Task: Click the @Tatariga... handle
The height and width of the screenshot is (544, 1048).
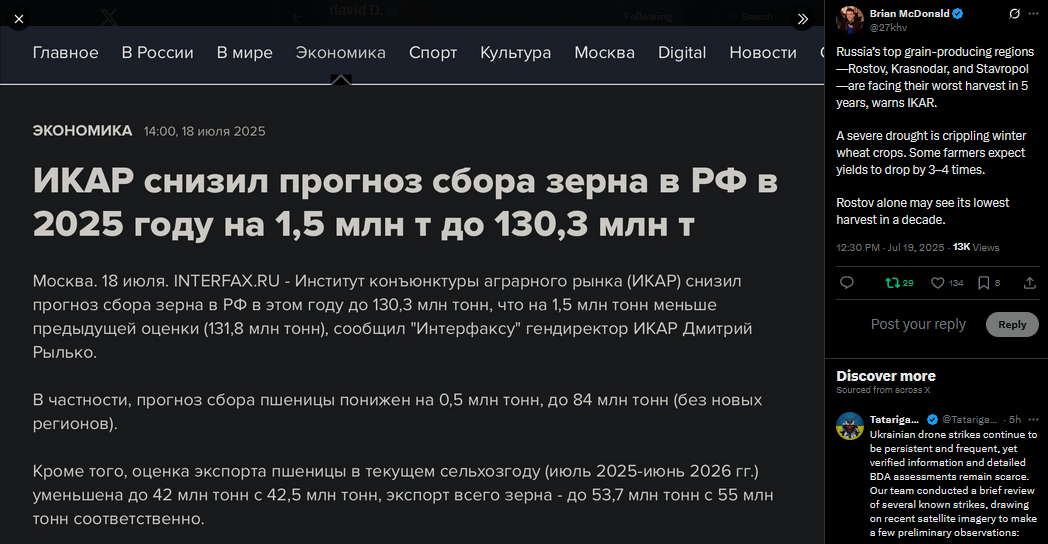Action: pos(969,420)
